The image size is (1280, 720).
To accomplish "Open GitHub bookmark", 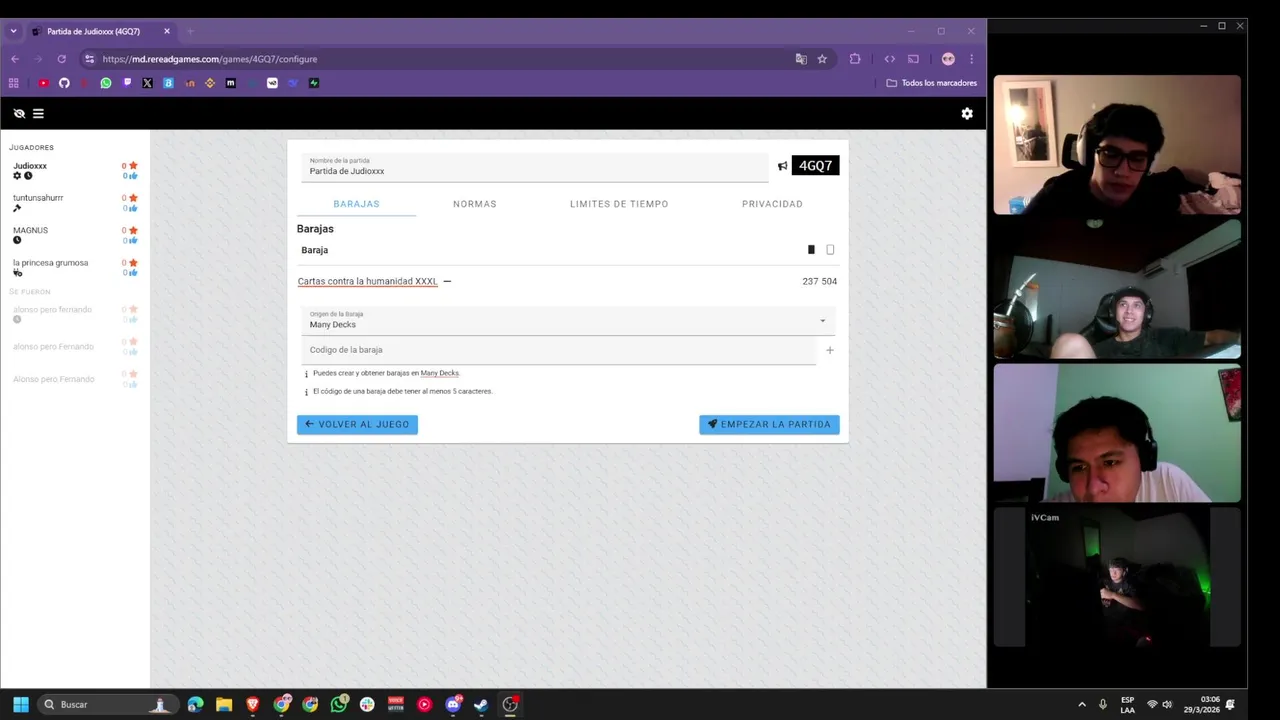I will click(64, 83).
